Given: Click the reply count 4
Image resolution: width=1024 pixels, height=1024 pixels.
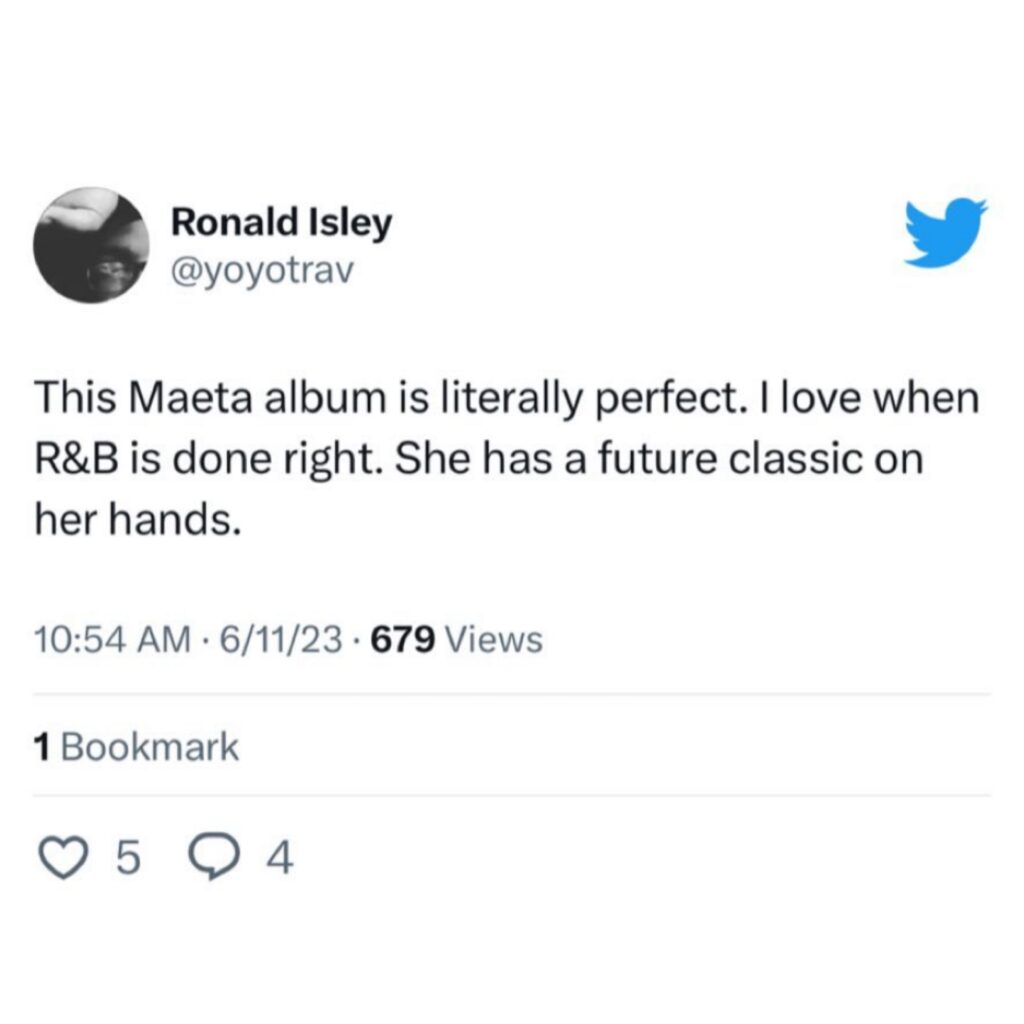Looking at the screenshot, I should pos(280,858).
